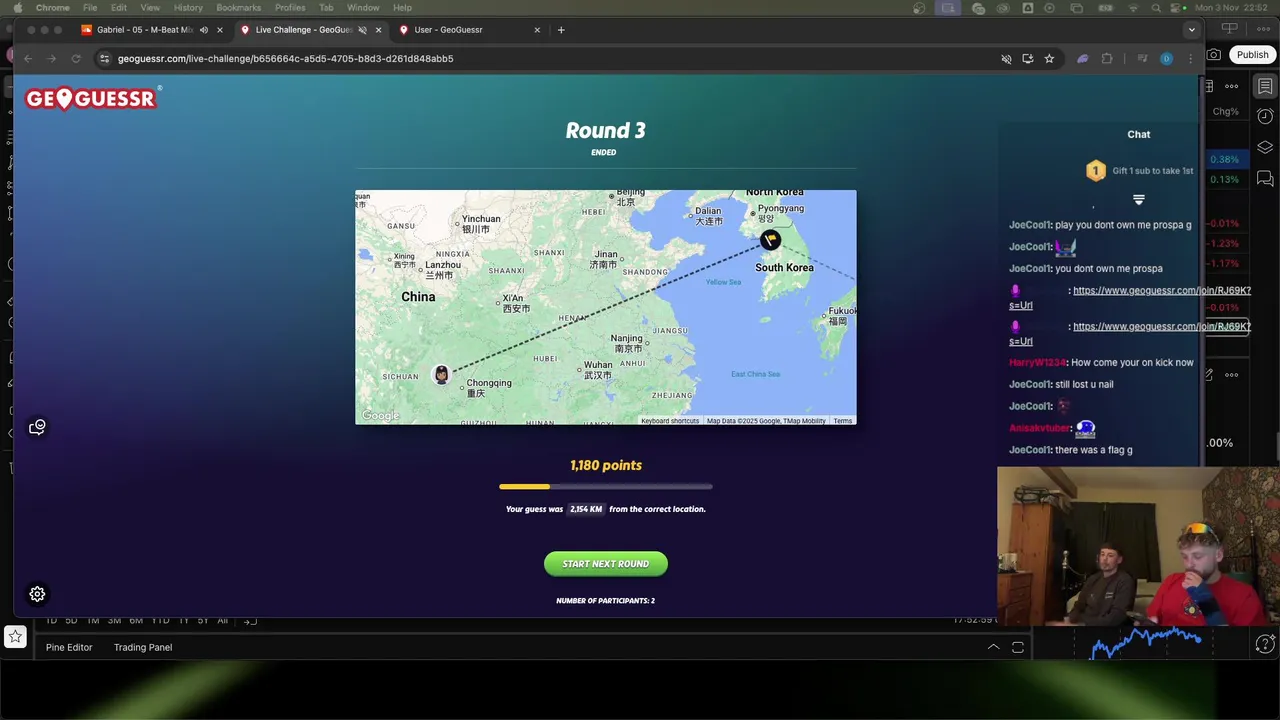Click the TradingView favorites star icon
1280x720 pixels.
(15, 636)
